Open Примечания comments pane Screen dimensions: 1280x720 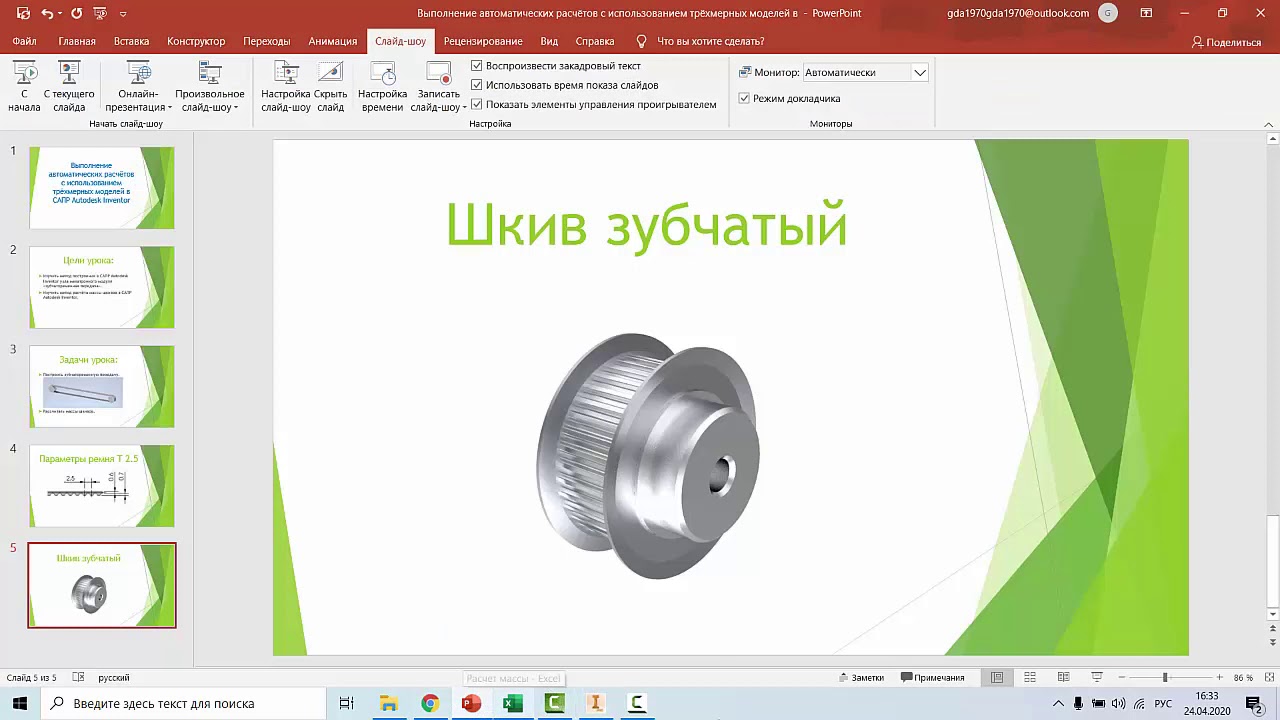933,677
